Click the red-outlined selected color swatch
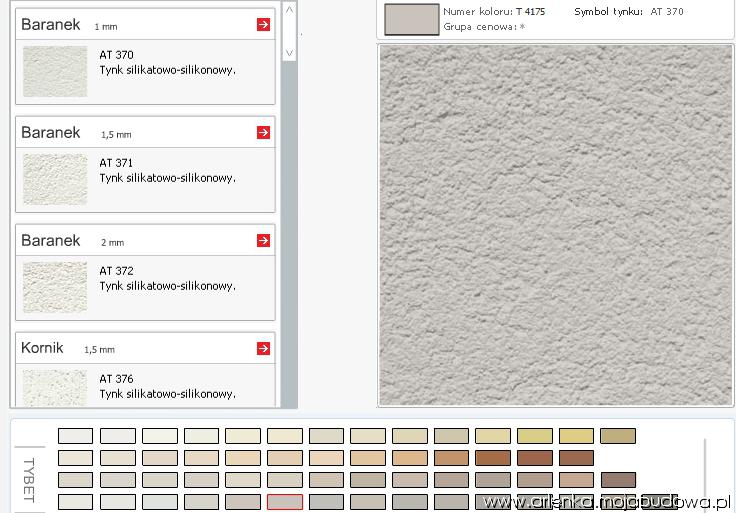The image size is (736, 513). [x=285, y=502]
